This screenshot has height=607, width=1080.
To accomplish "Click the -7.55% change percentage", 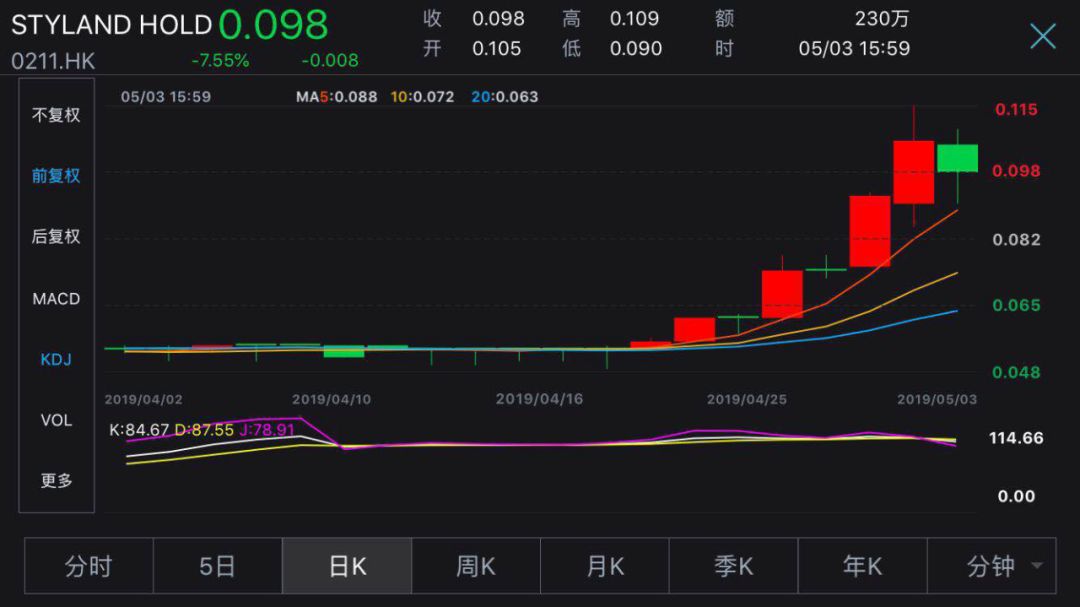I will point(220,61).
